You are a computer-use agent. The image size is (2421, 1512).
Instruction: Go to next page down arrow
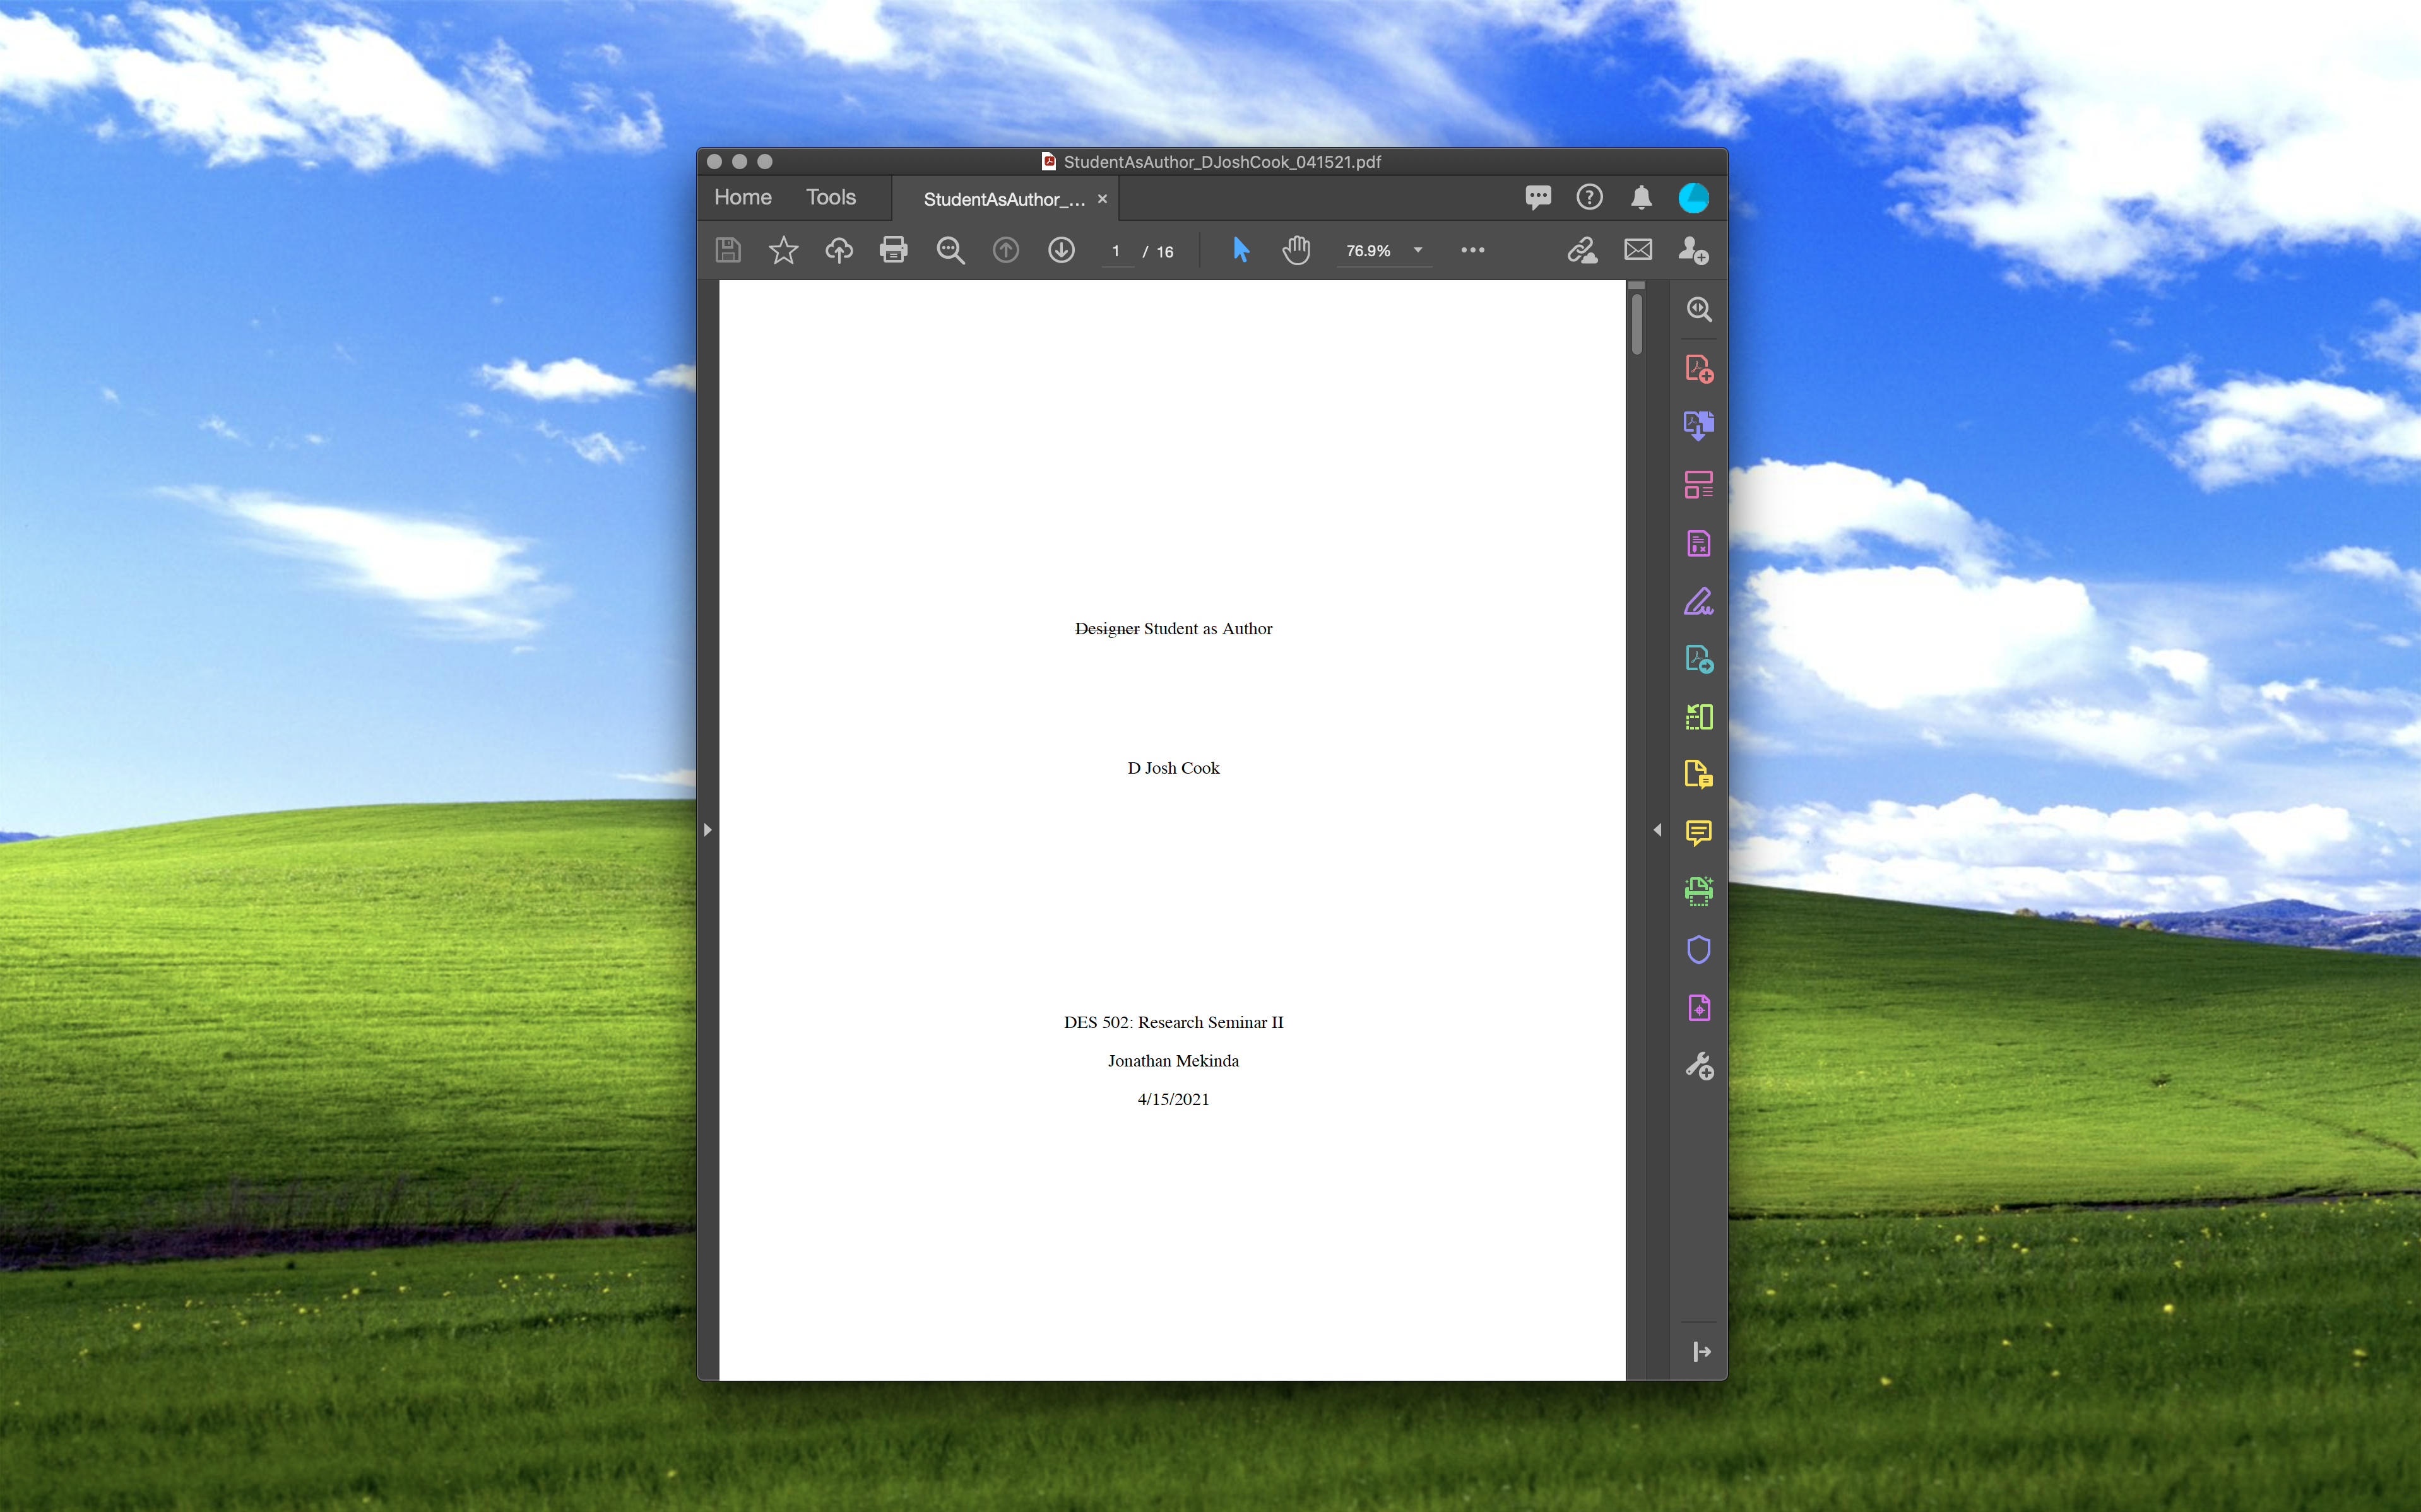coord(1061,250)
